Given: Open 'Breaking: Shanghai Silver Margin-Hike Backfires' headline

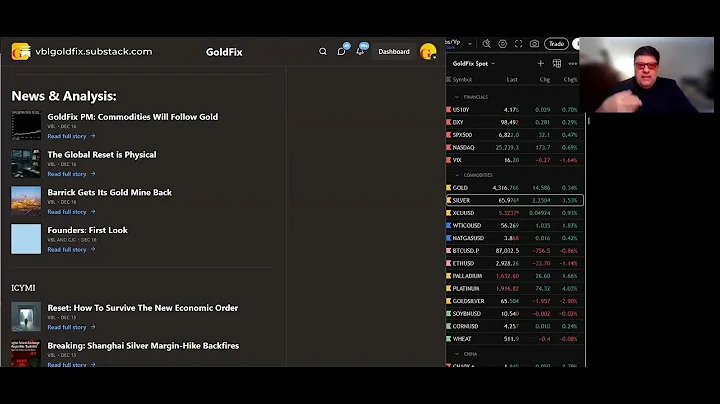Looking at the screenshot, I should coord(143,345).
